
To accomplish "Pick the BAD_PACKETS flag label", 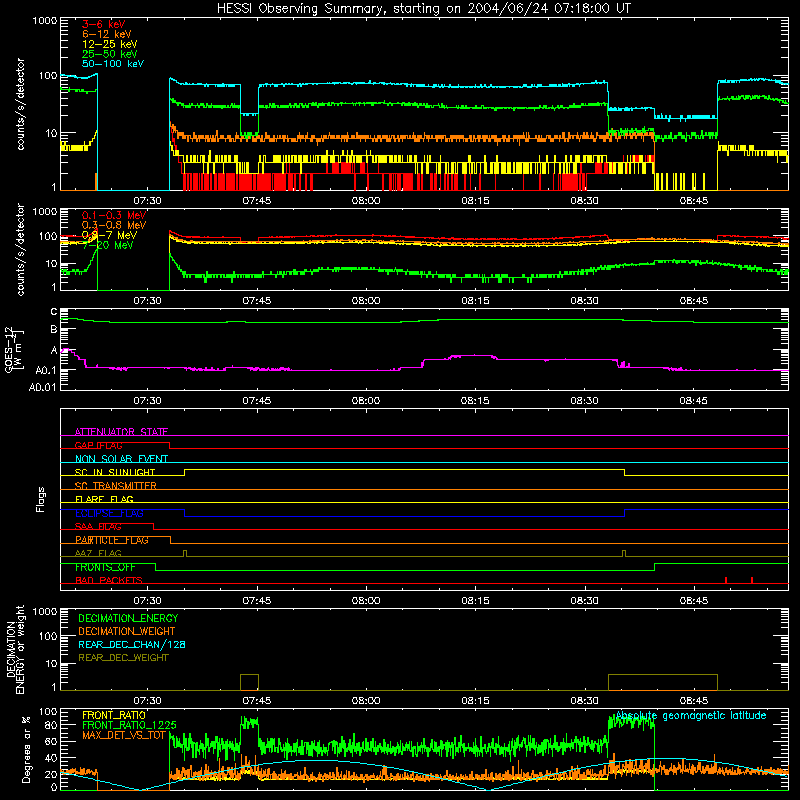I will point(109,580).
